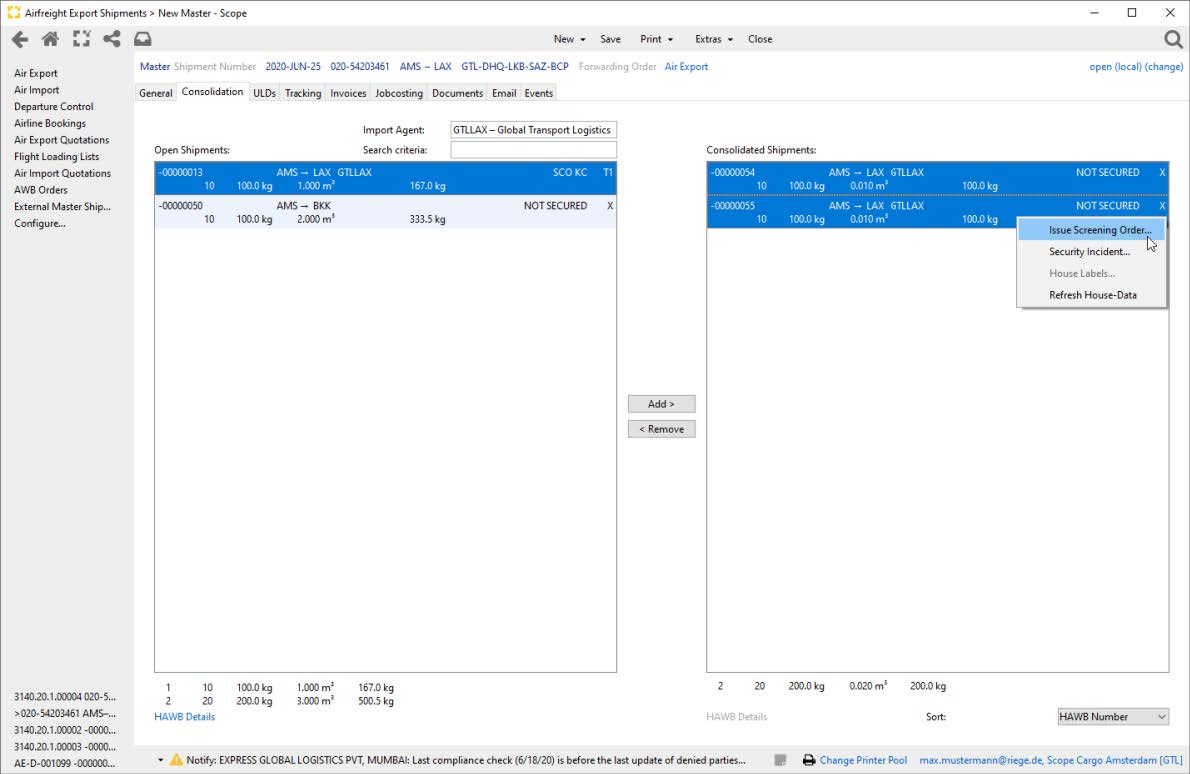Viewport: 1190px width, 774px height.
Task: Click the fullscreen expand icon in toolbar
Action: pyautogui.click(x=81, y=39)
